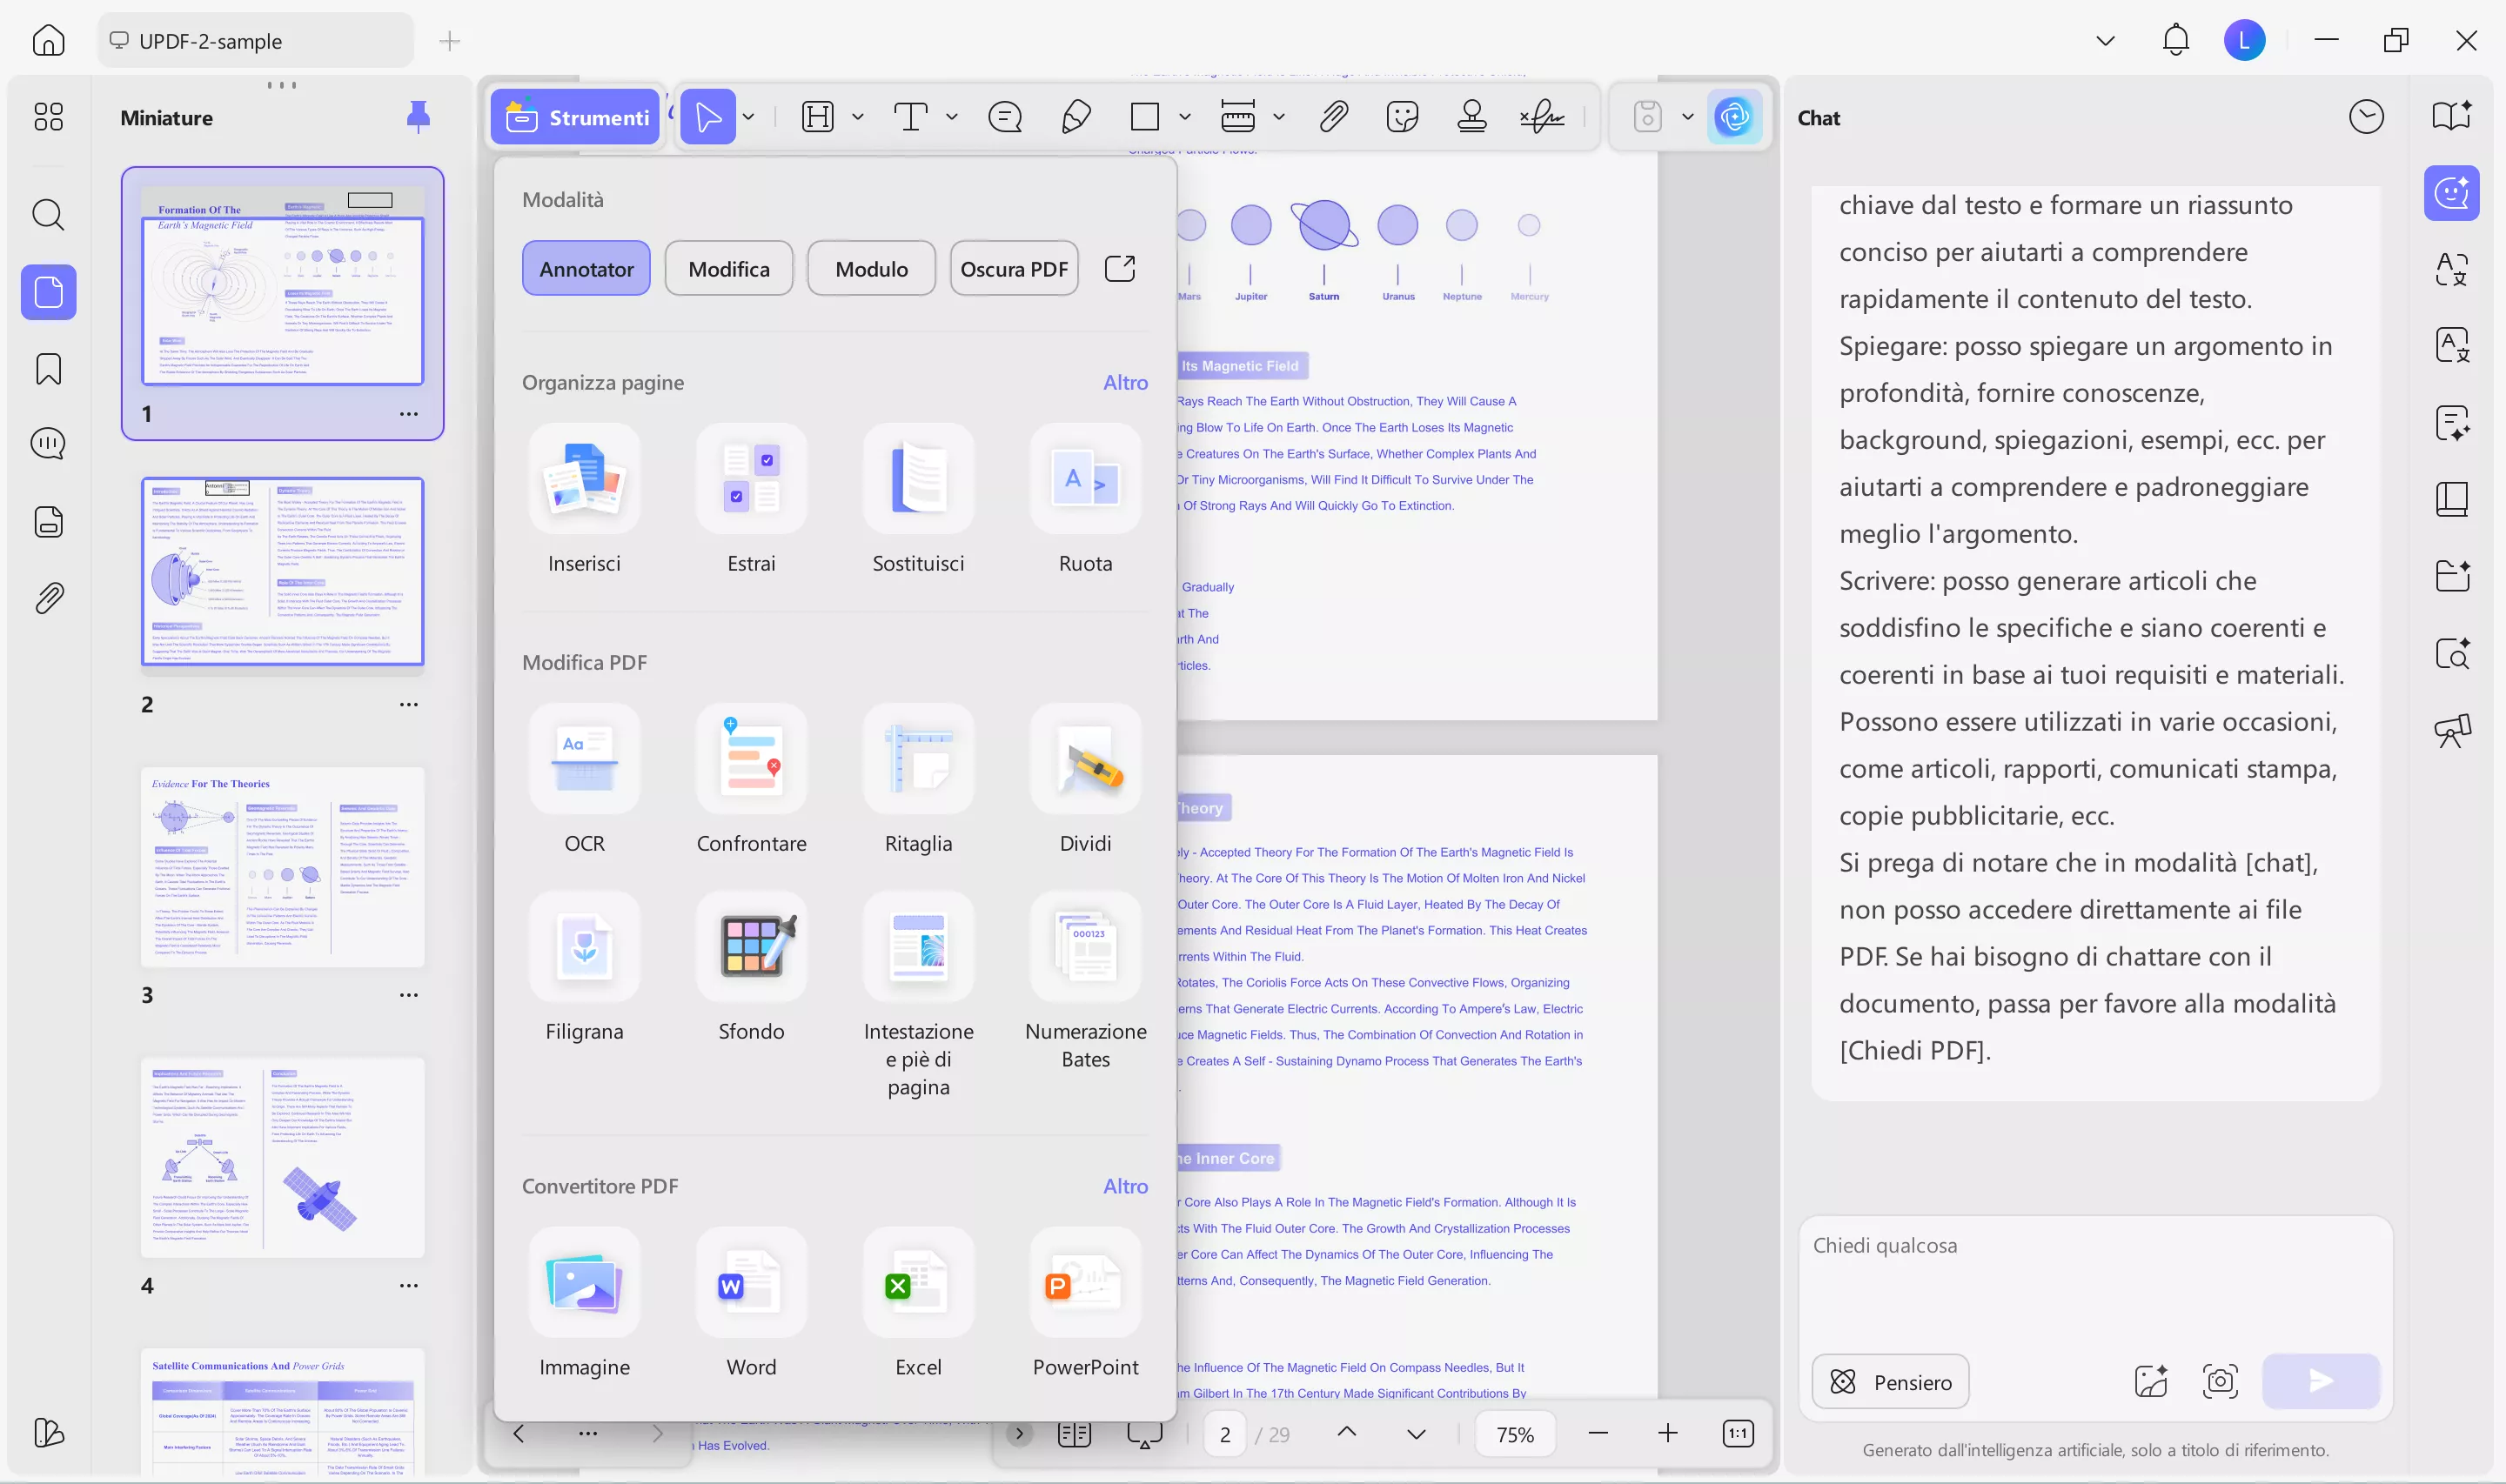Open the save options chevron

1687,117
